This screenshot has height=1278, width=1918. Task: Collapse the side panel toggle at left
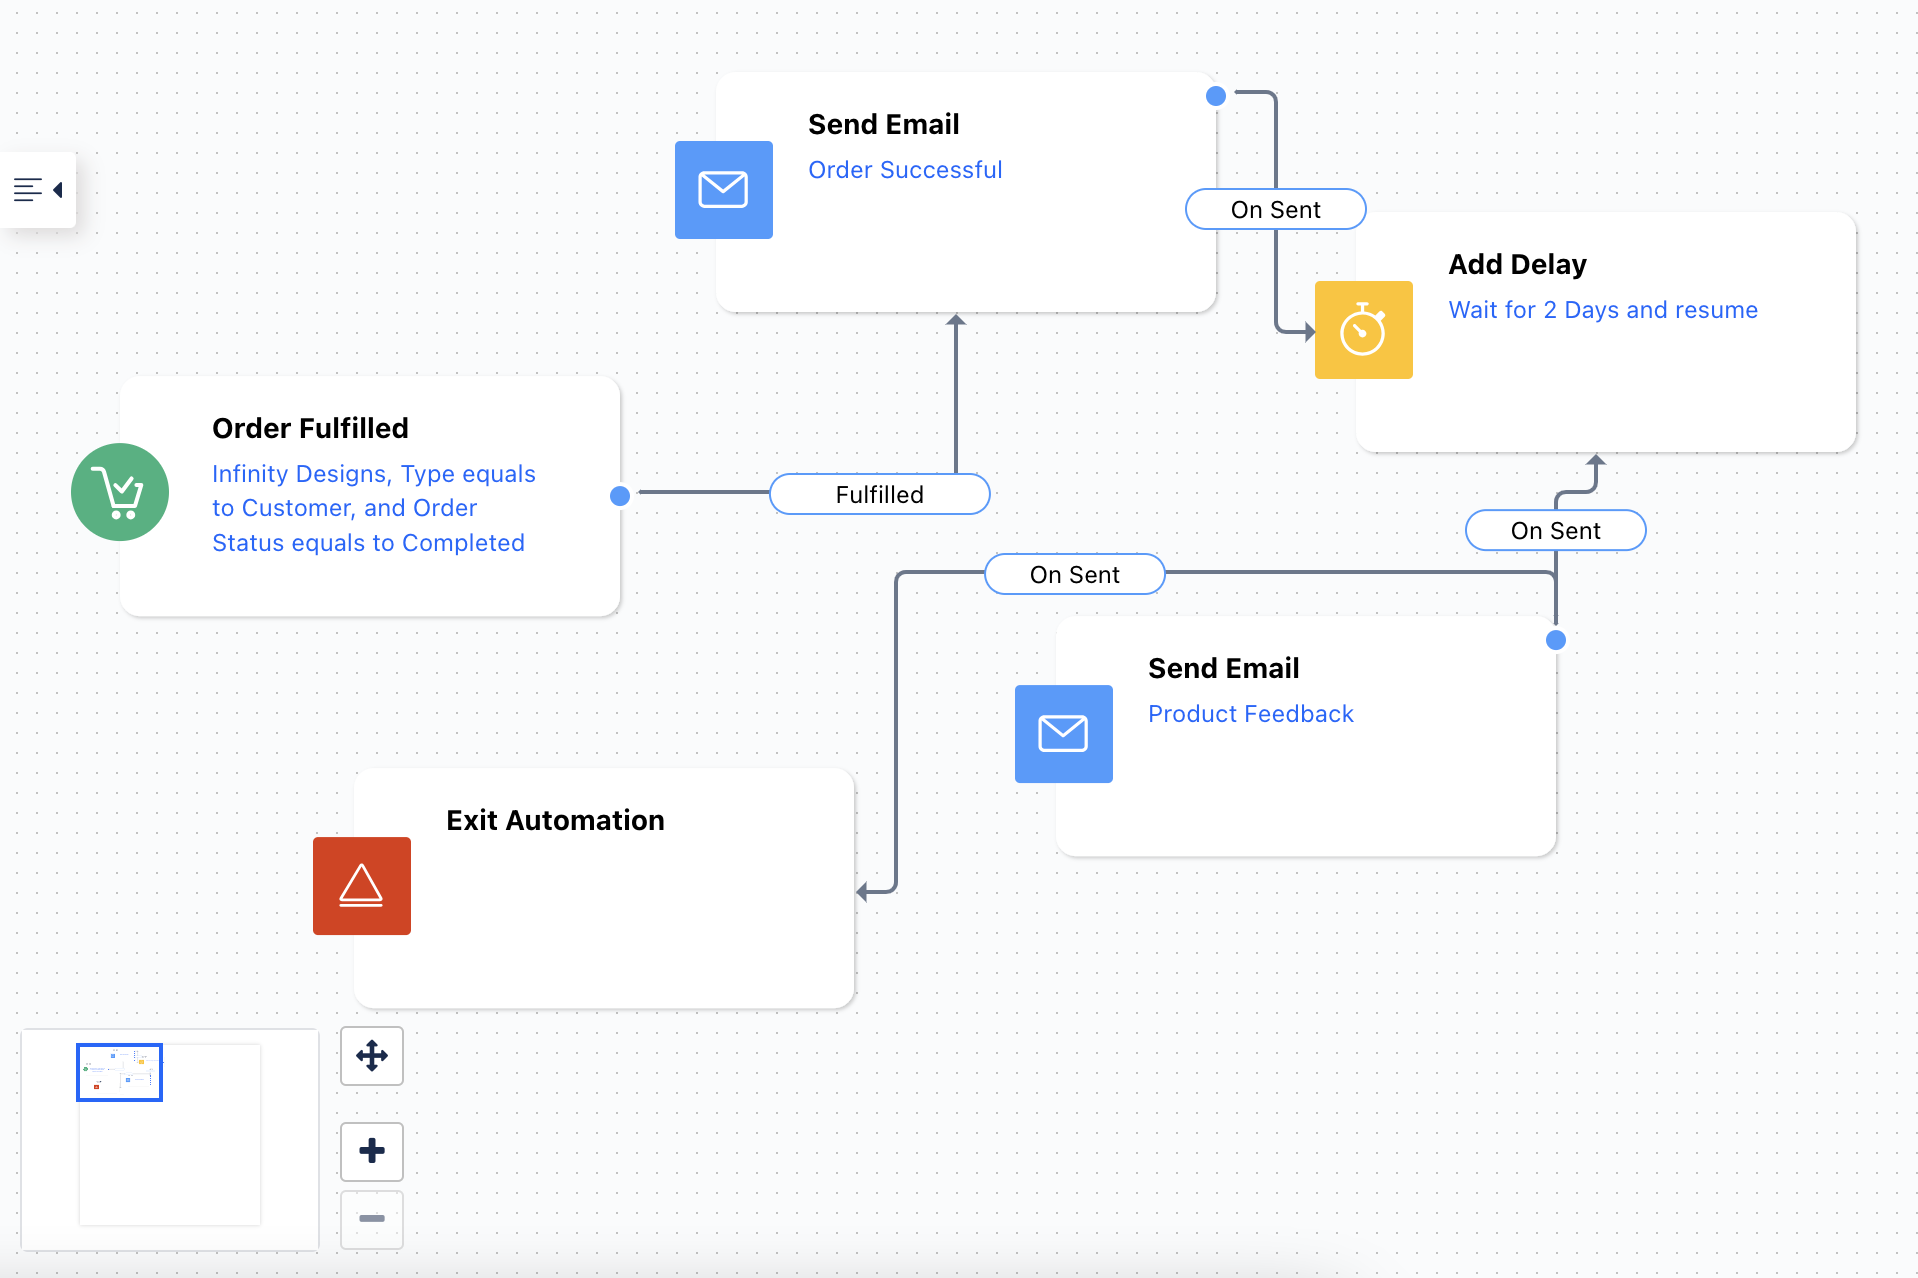coord(38,190)
